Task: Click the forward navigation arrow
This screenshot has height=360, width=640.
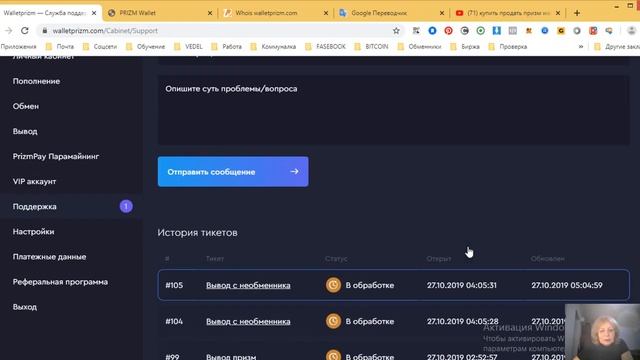Action: point(9,31)
